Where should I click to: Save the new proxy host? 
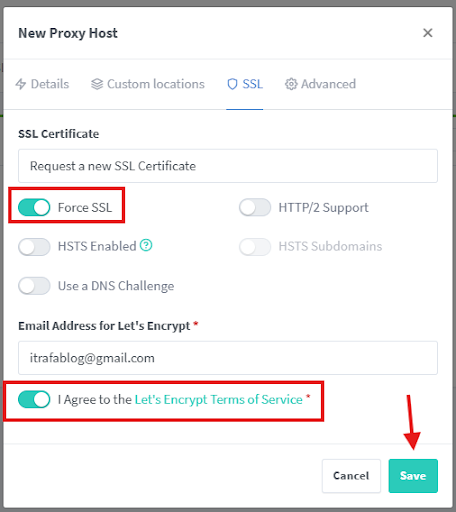pyautogui.click(x=413, y=476)
